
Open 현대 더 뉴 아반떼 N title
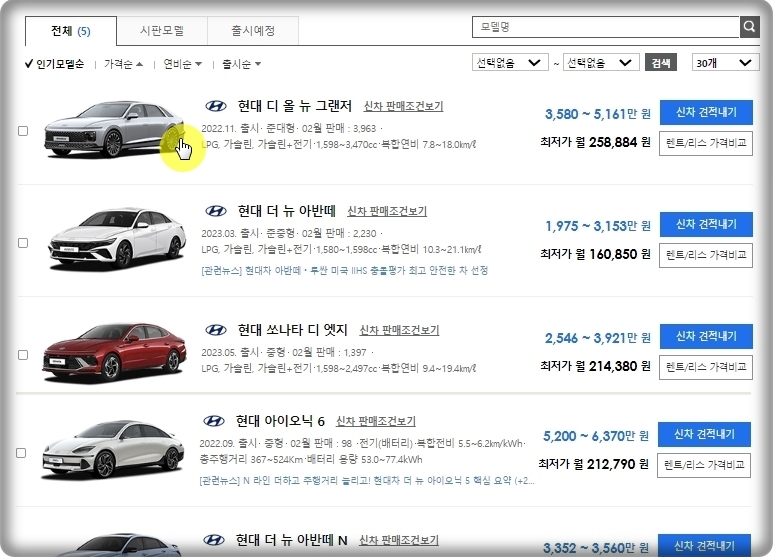click(291, 540)
